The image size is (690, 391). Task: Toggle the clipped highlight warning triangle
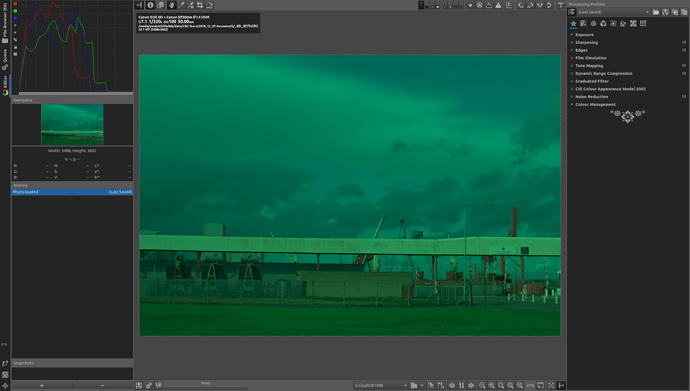(x=498, y=5)
